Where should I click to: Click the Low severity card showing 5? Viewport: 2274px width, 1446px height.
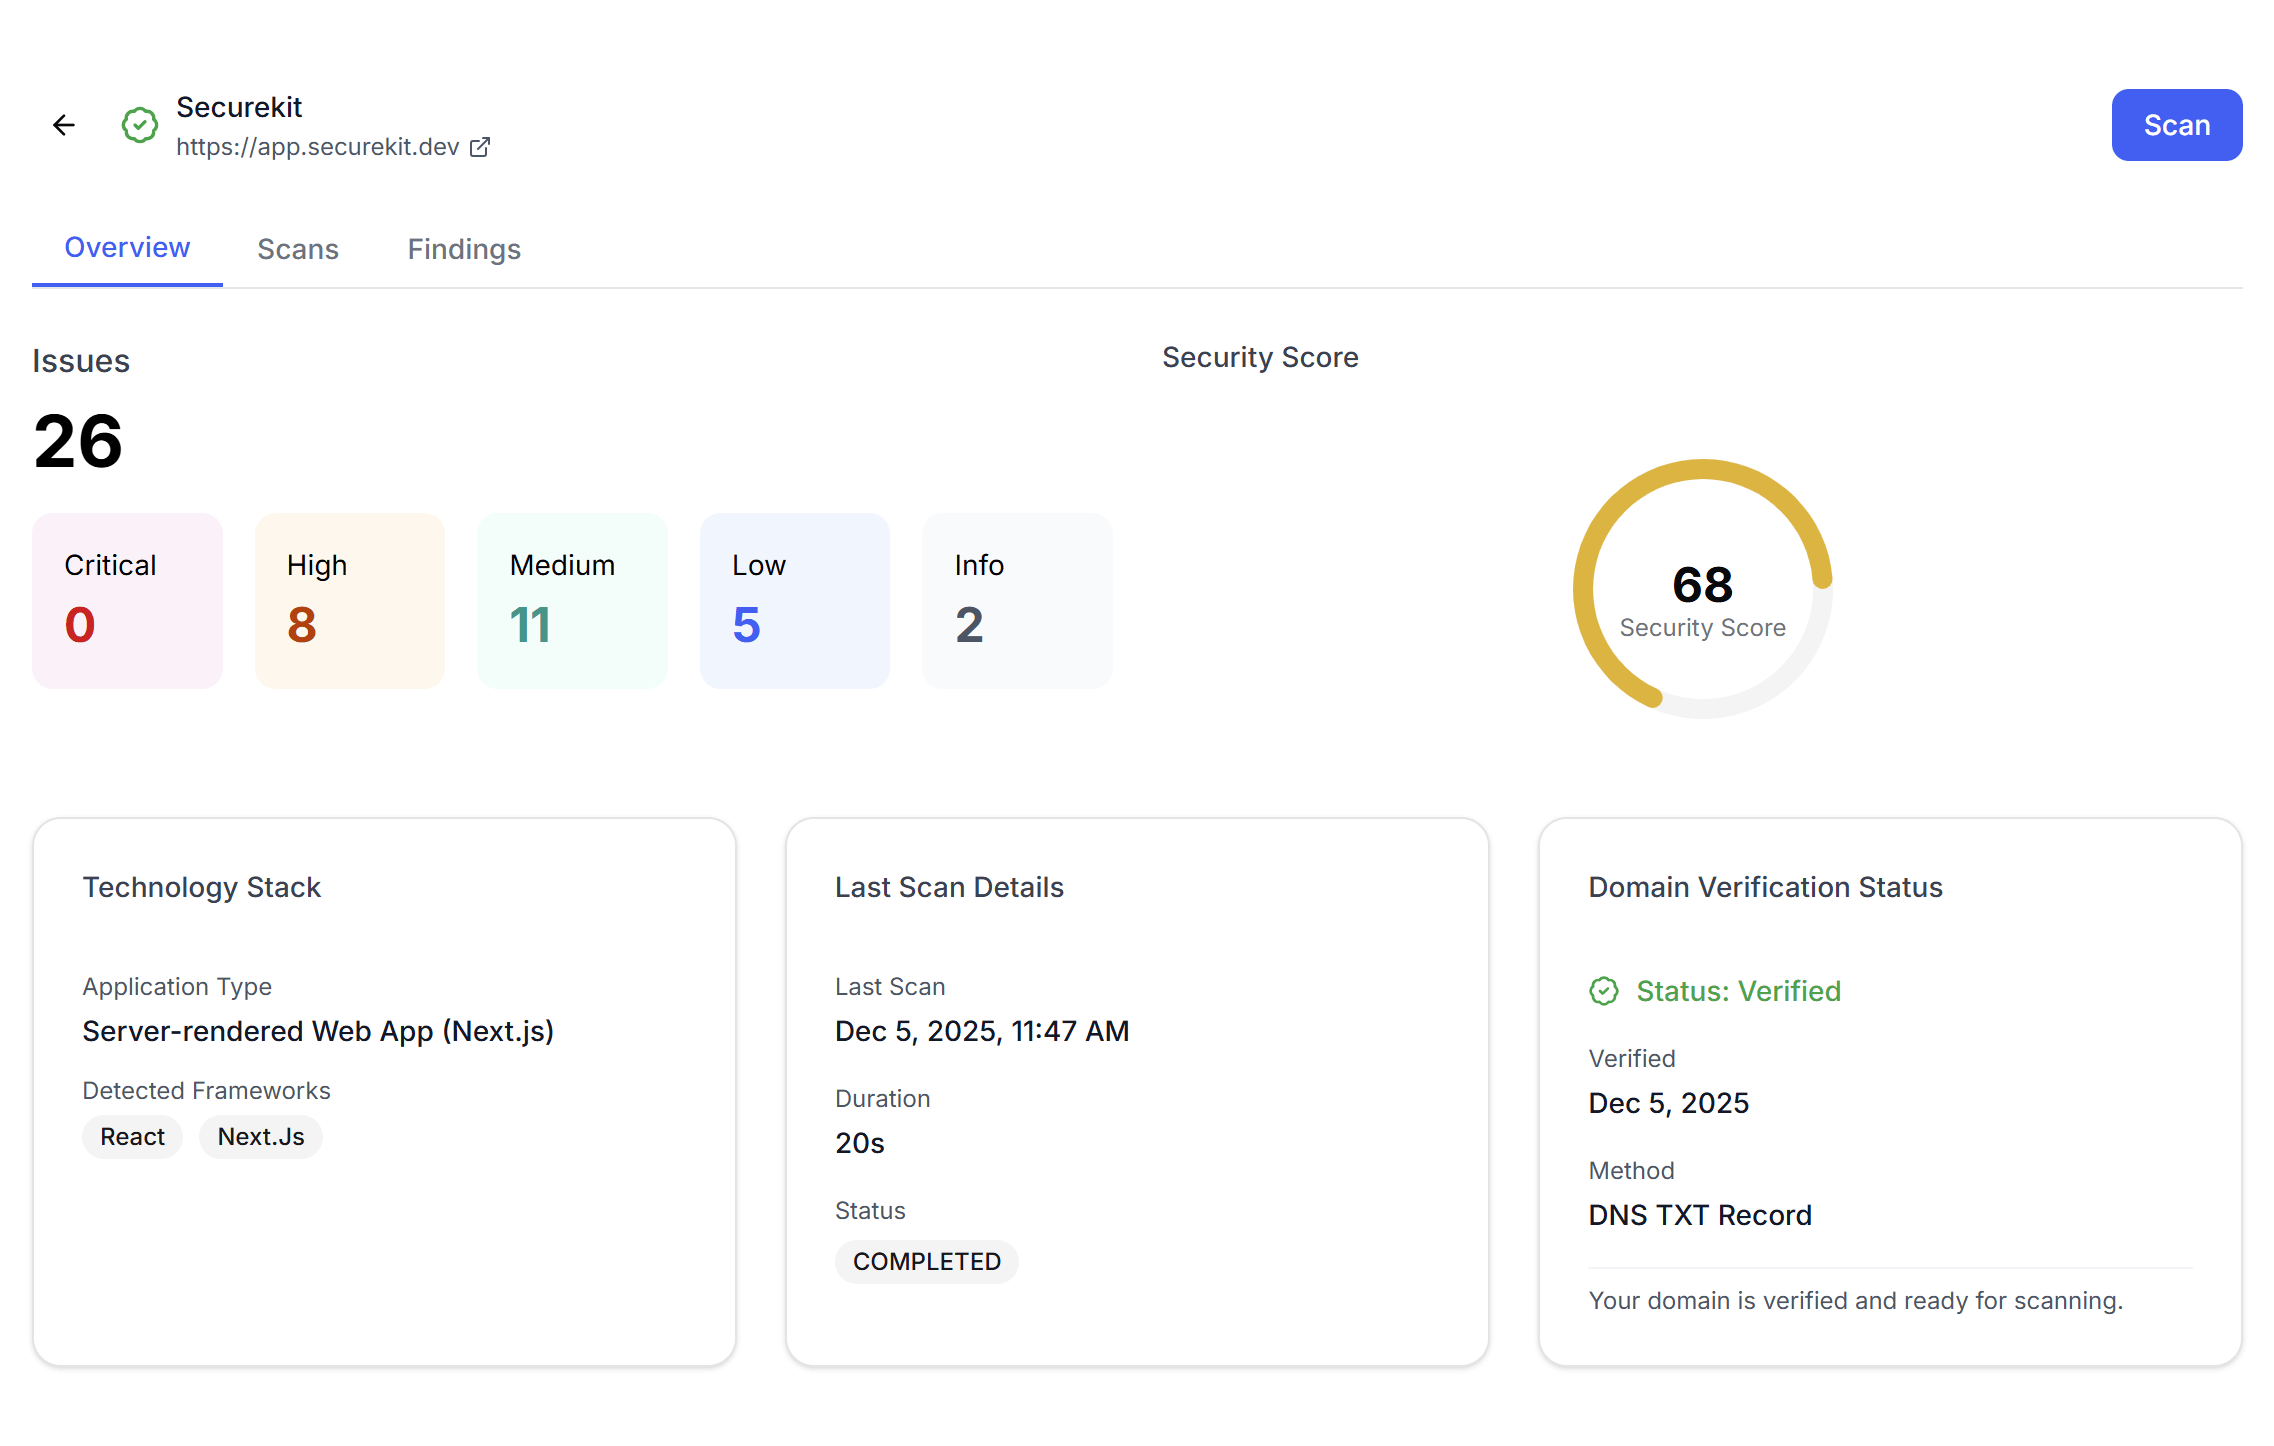(794, 600)
